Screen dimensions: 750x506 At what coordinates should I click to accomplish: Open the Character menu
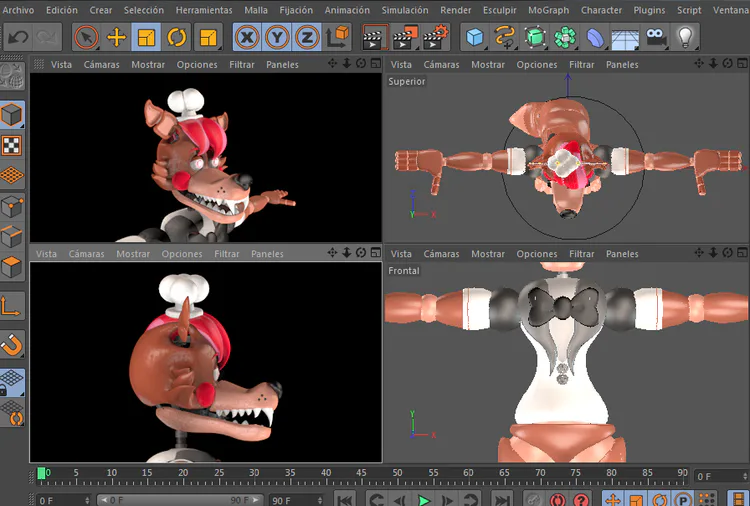(601, 10)
